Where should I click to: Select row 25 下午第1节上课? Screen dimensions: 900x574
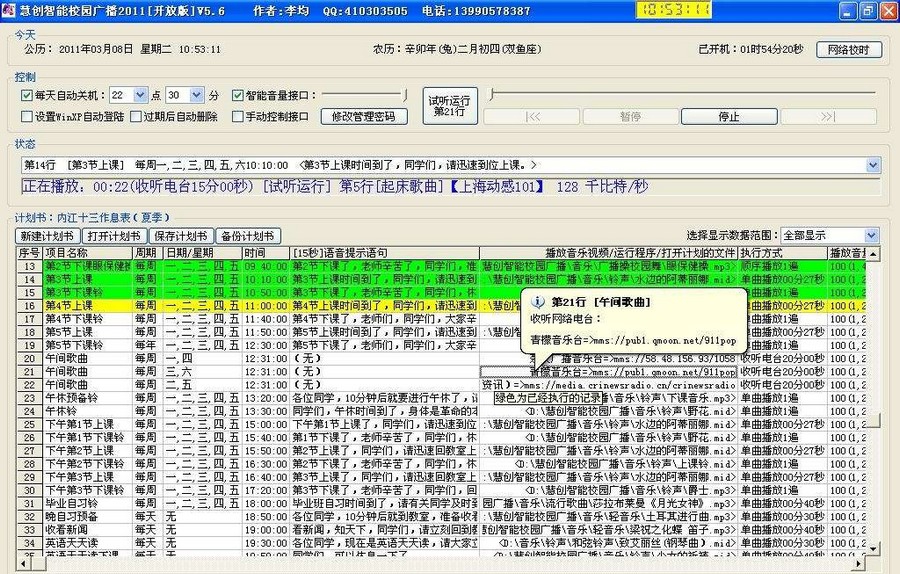point(441,424)
